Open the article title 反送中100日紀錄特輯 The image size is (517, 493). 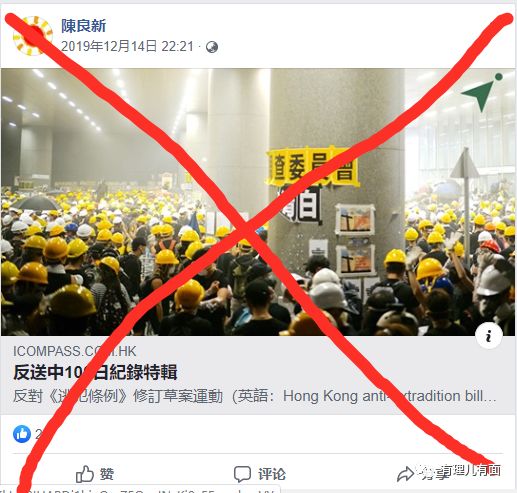(x=95, y=372)
